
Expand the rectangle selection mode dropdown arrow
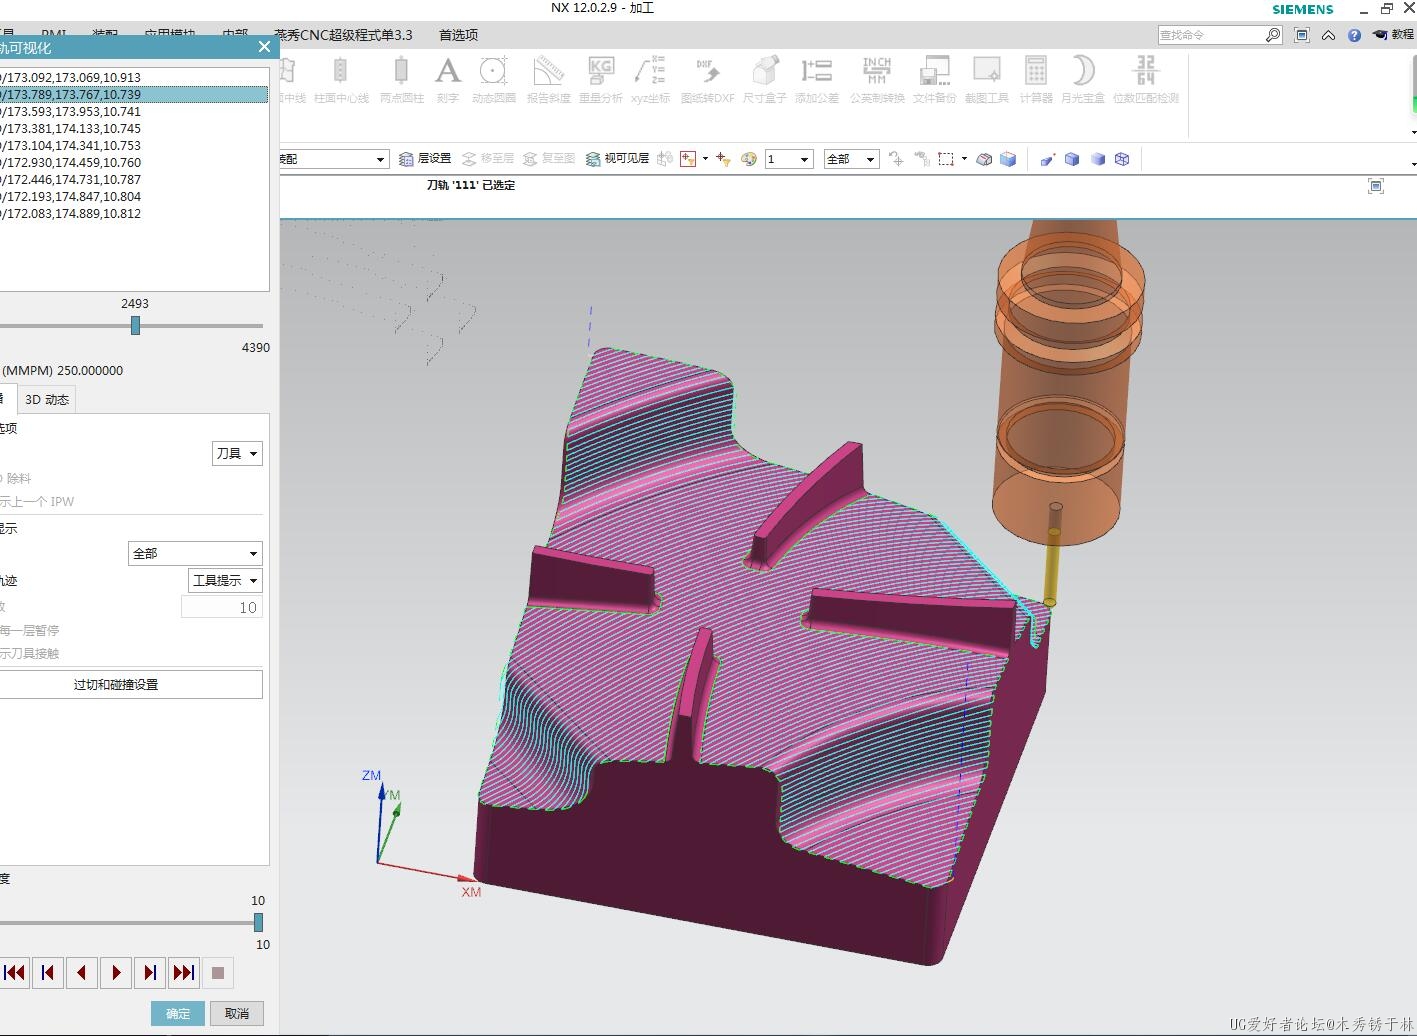(x=964, y=159)
